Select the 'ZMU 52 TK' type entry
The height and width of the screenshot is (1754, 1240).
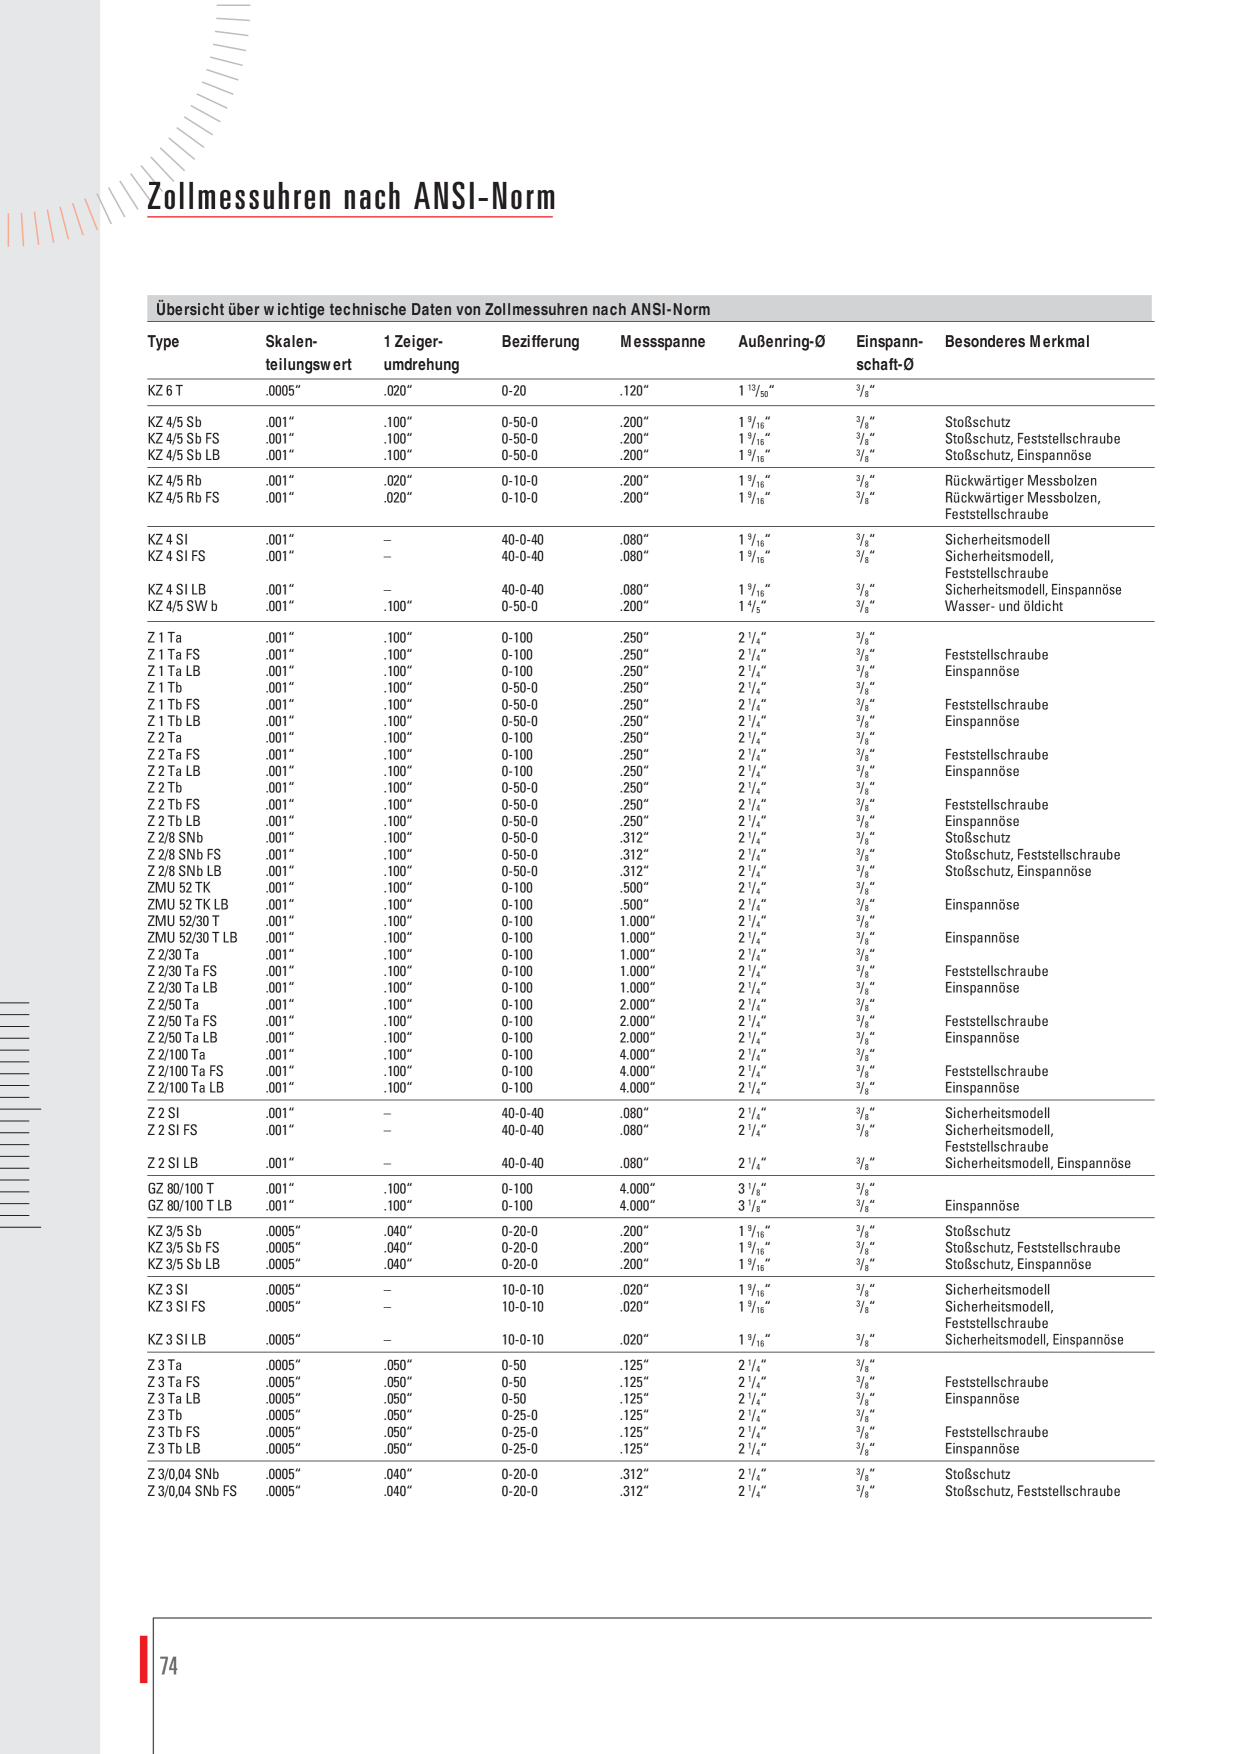179,888
